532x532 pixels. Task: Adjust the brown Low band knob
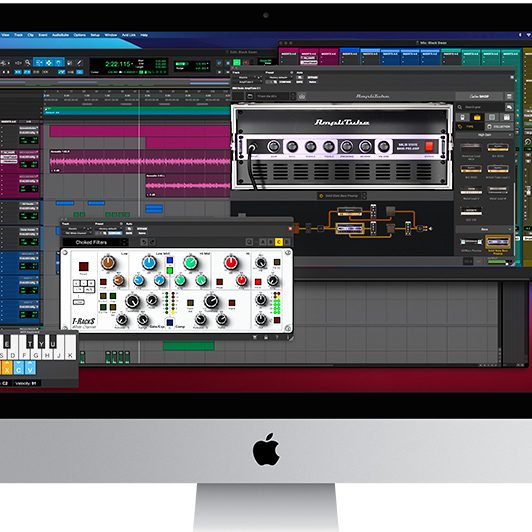coord(108,262)
